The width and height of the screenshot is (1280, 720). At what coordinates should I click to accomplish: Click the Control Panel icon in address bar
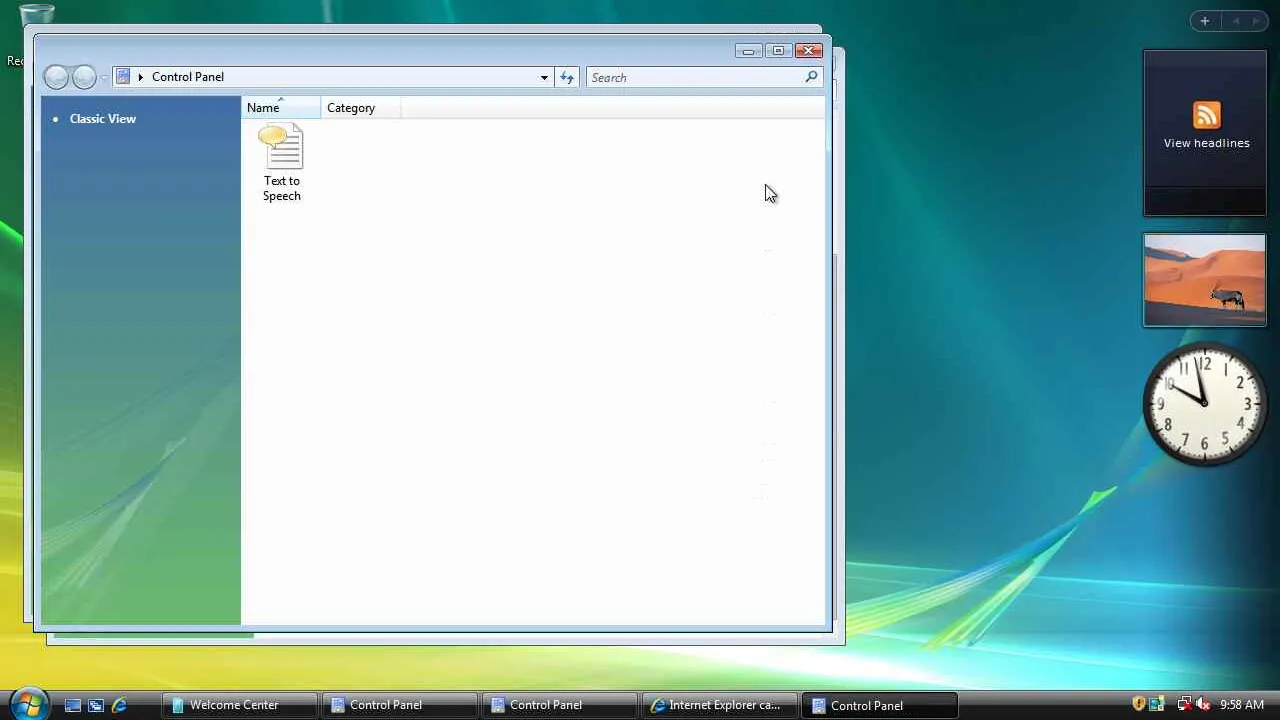(x=123, y=77)
